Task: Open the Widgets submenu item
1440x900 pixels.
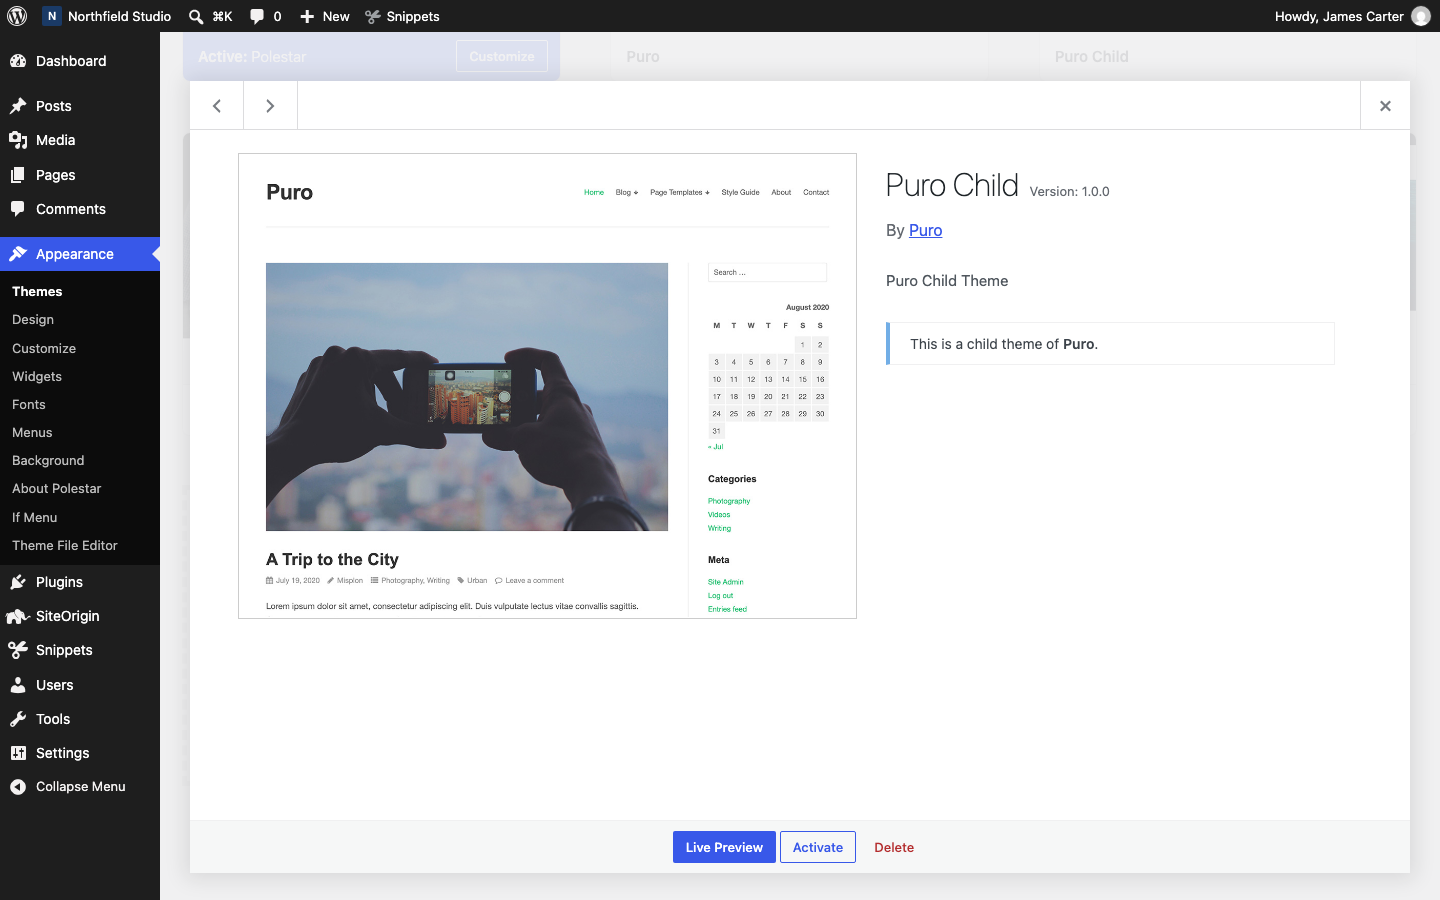Action: pyautogui.click(x=37, y=376)
